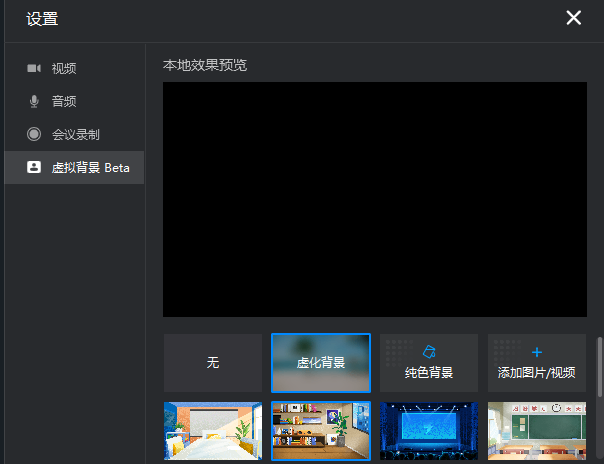
Task: Click the microphone icon for 音频
Action: pos(33,101)
